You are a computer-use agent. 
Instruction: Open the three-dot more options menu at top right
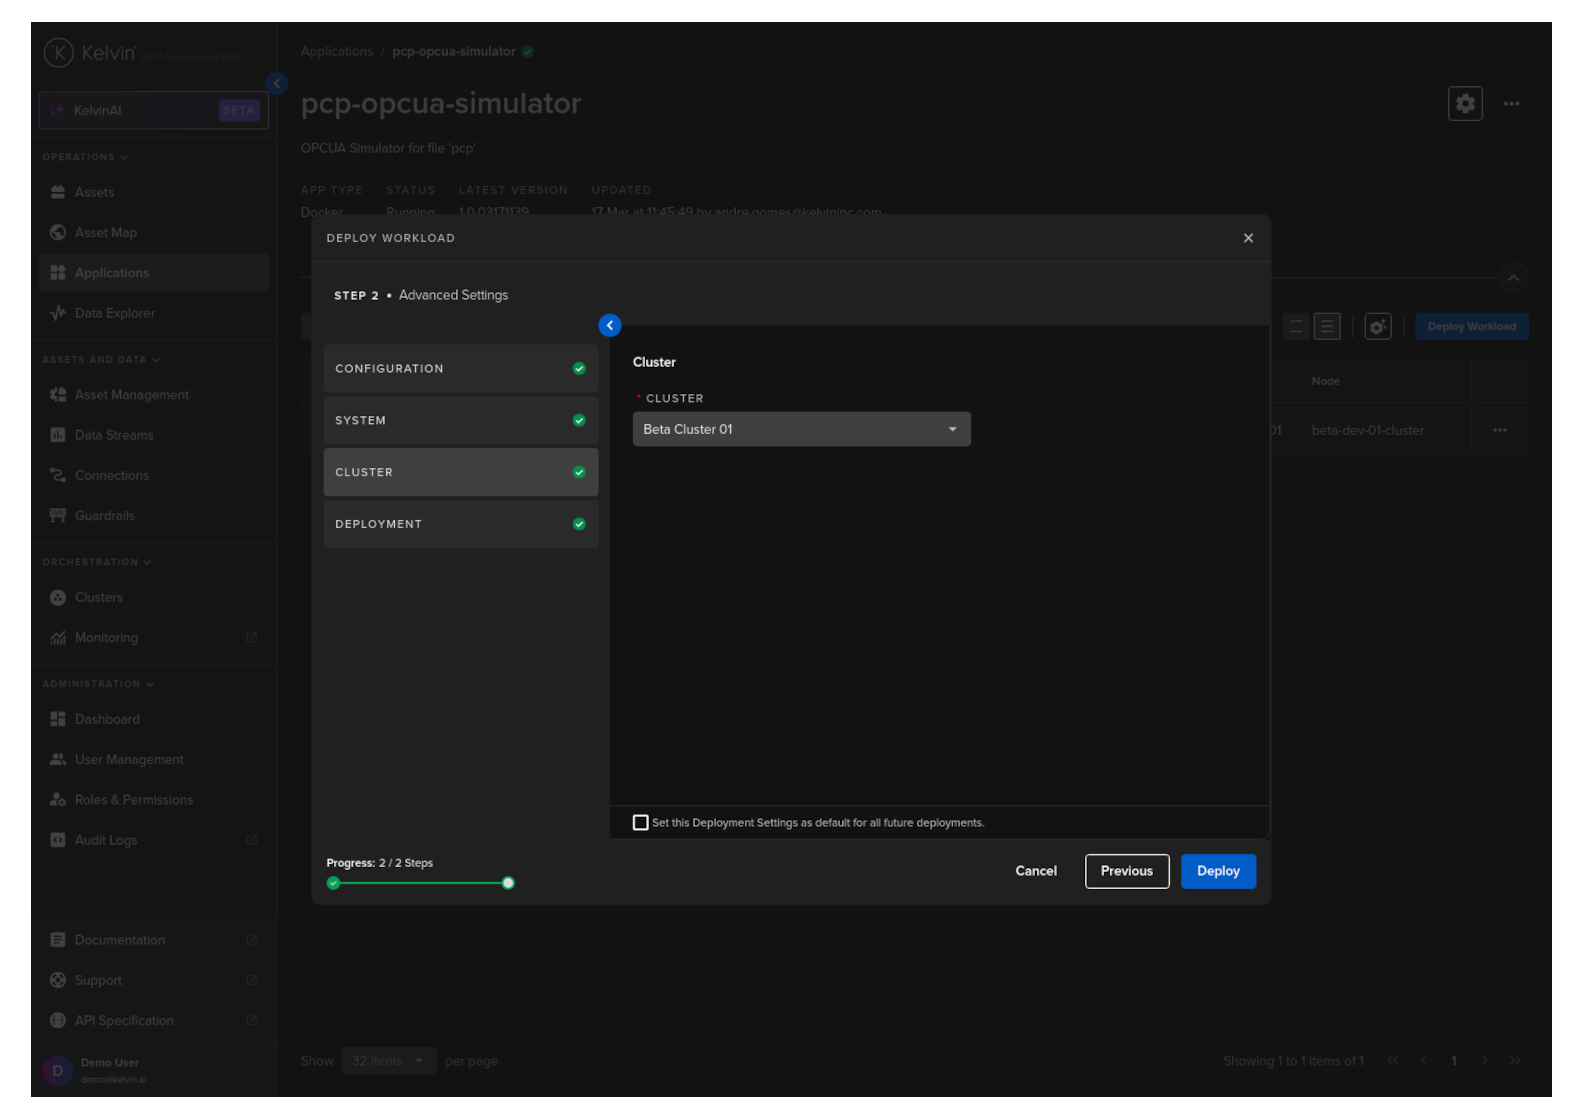(x=1510, y=103)
